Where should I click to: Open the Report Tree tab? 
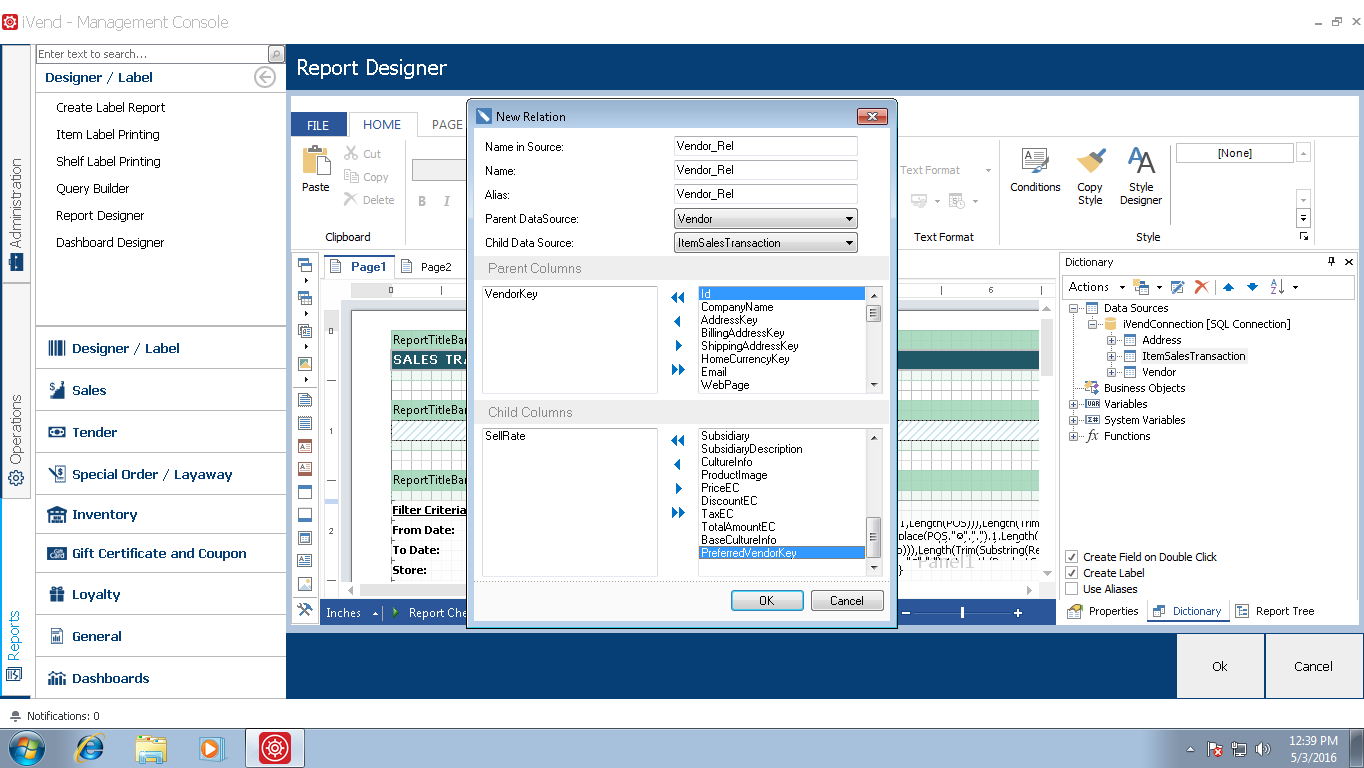1275,611
